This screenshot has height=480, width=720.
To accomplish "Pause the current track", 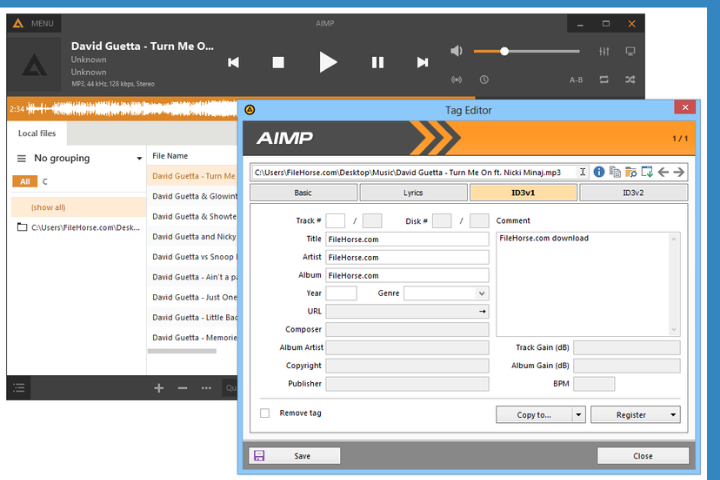I will 377,62.
